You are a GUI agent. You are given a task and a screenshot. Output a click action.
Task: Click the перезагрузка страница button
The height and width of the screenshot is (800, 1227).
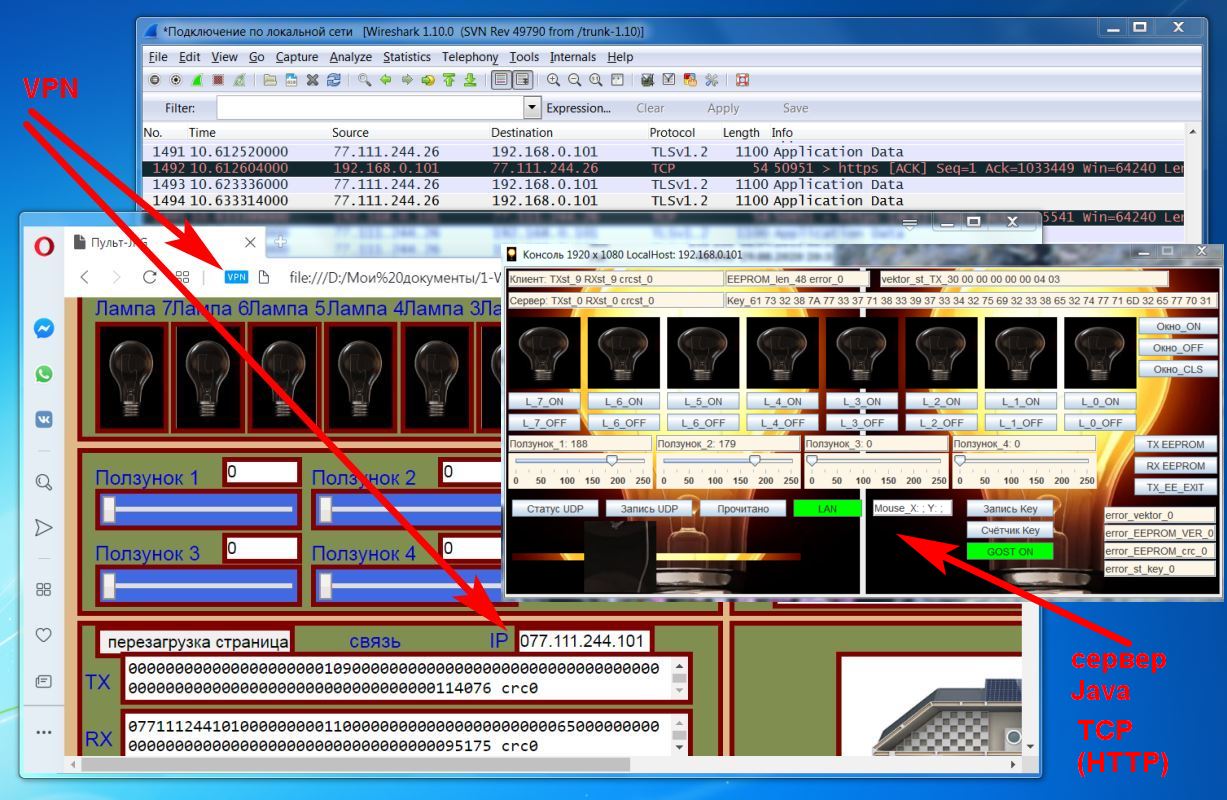(x=198, y=641)
